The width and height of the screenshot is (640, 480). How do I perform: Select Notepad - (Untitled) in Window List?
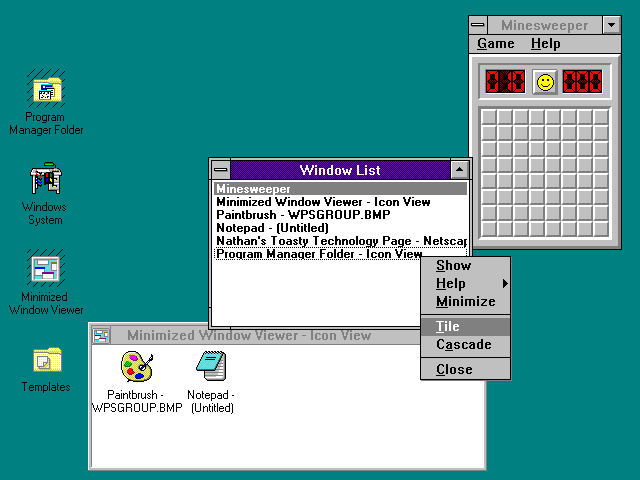[340, 228]
